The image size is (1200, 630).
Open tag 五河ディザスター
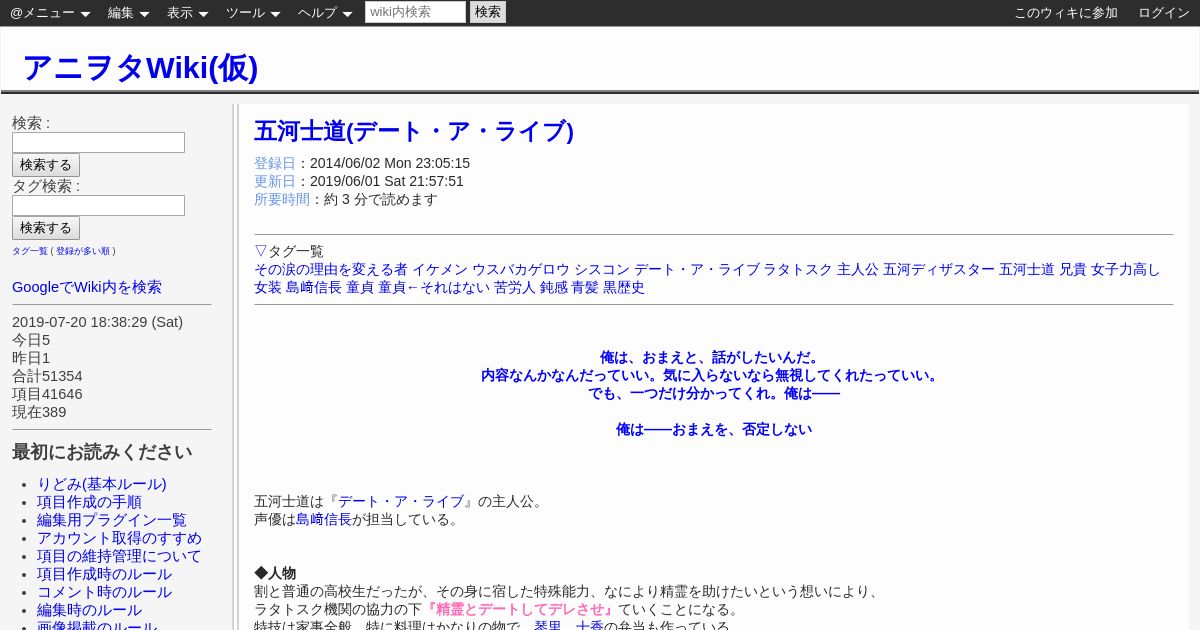939,269
